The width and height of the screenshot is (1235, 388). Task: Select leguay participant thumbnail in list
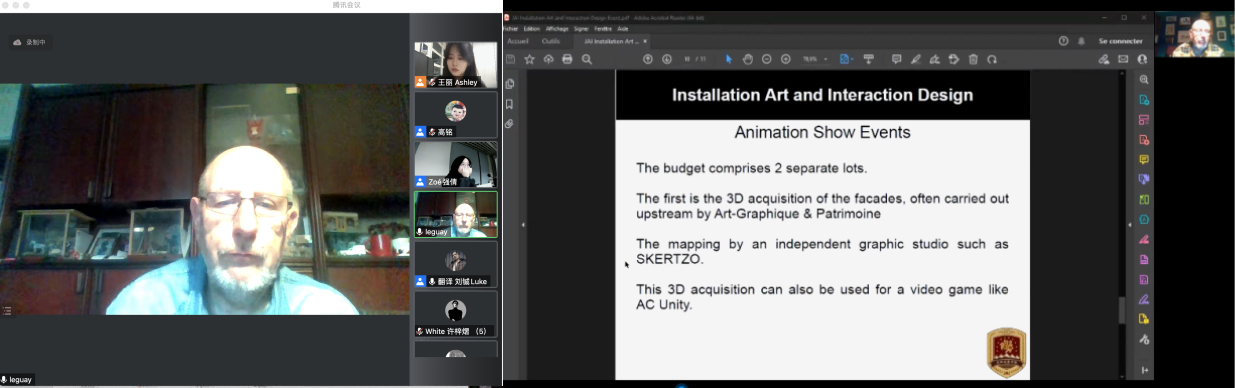pos(456,214)
